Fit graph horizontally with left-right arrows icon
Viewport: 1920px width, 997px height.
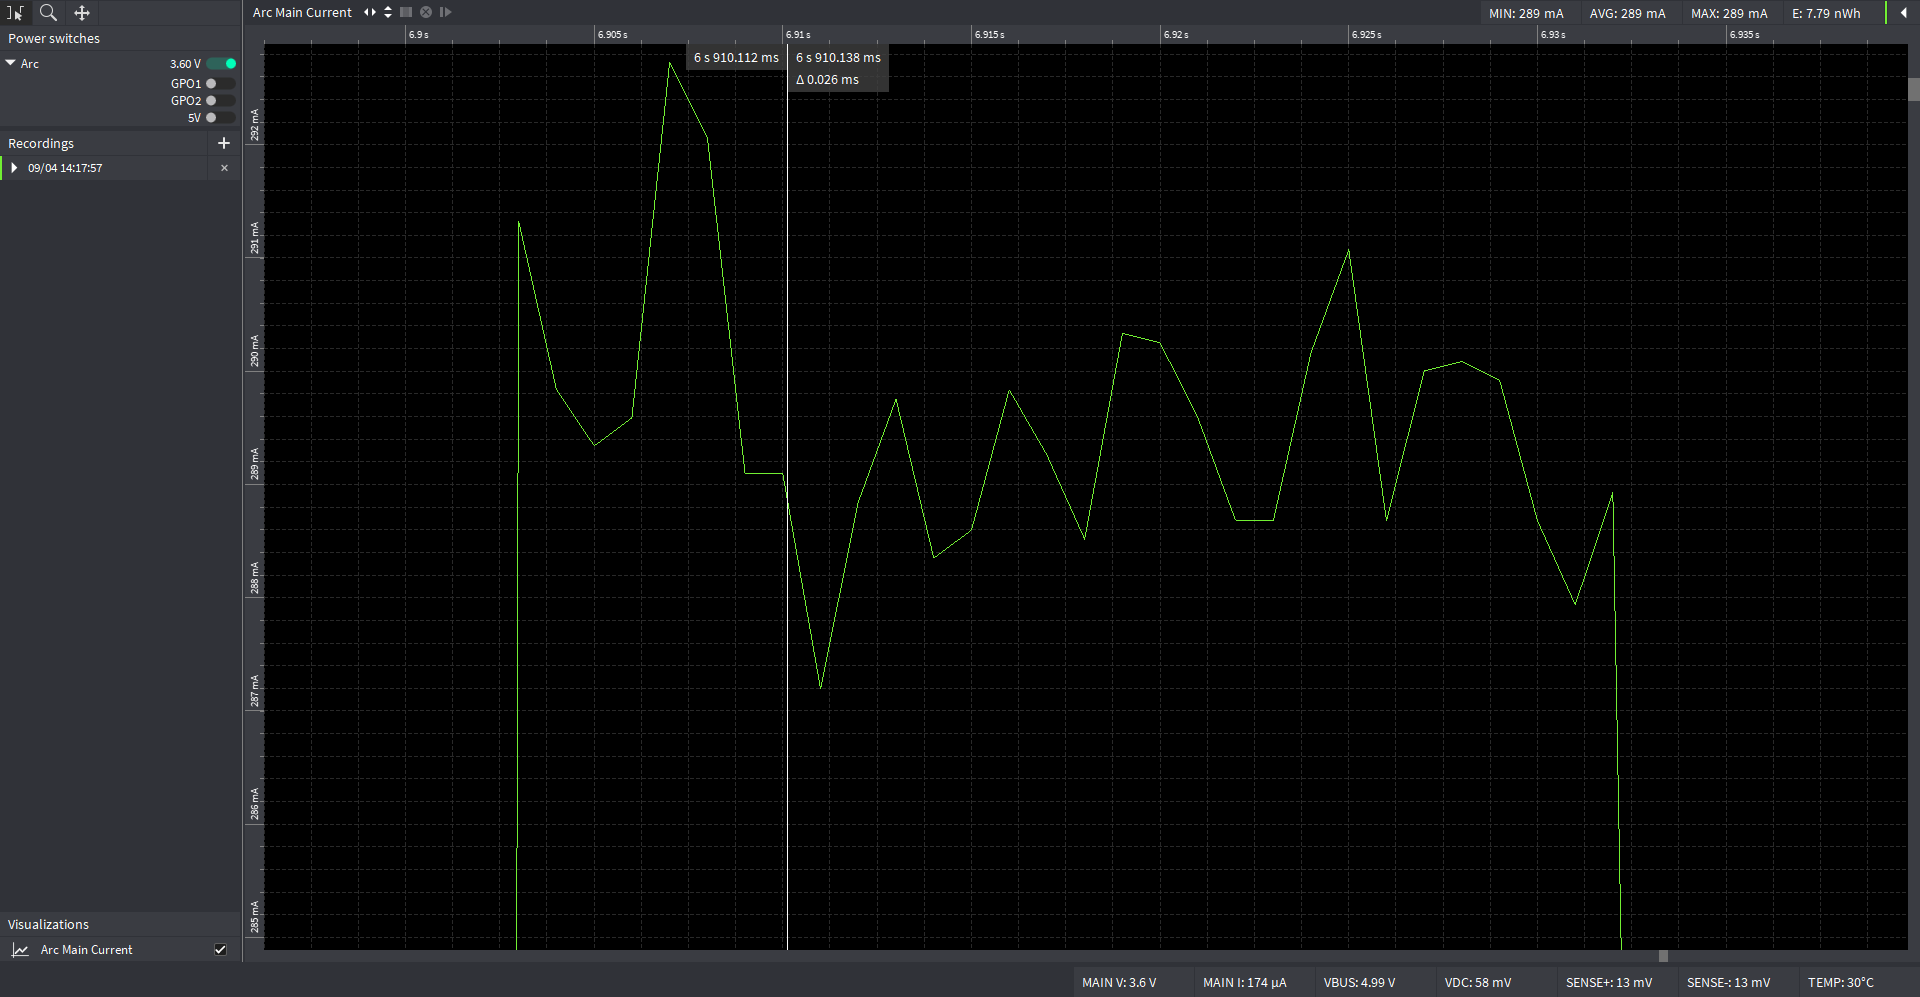point(370,12)
